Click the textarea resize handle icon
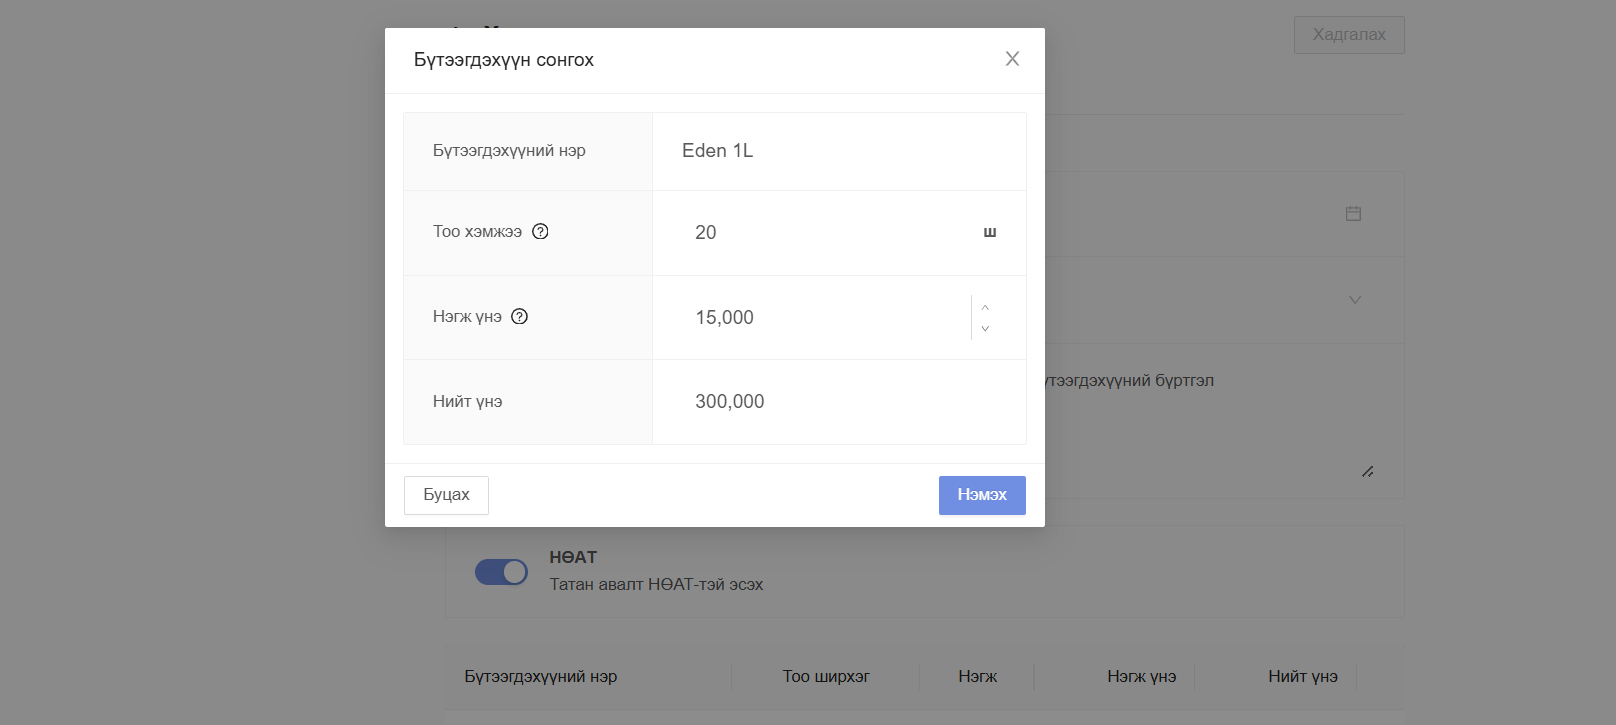 [x=1367, y=471]
